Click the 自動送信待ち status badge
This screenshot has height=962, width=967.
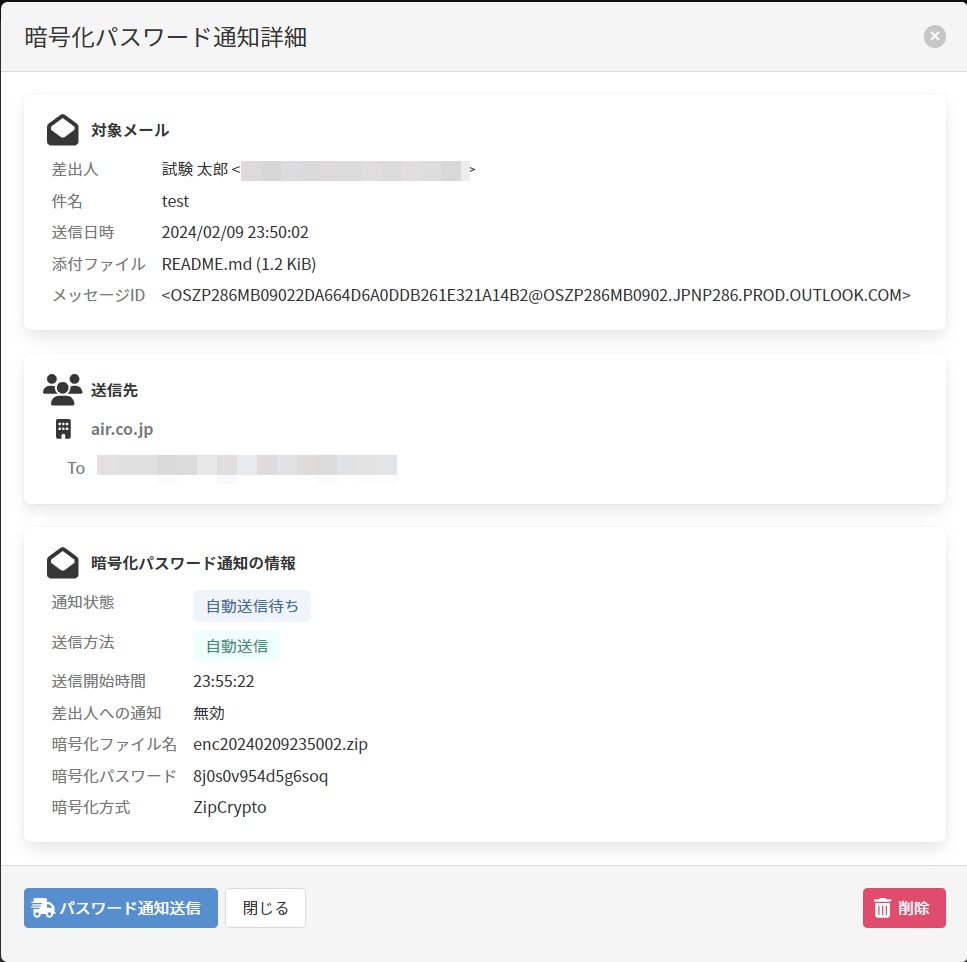tap(252, 606)
